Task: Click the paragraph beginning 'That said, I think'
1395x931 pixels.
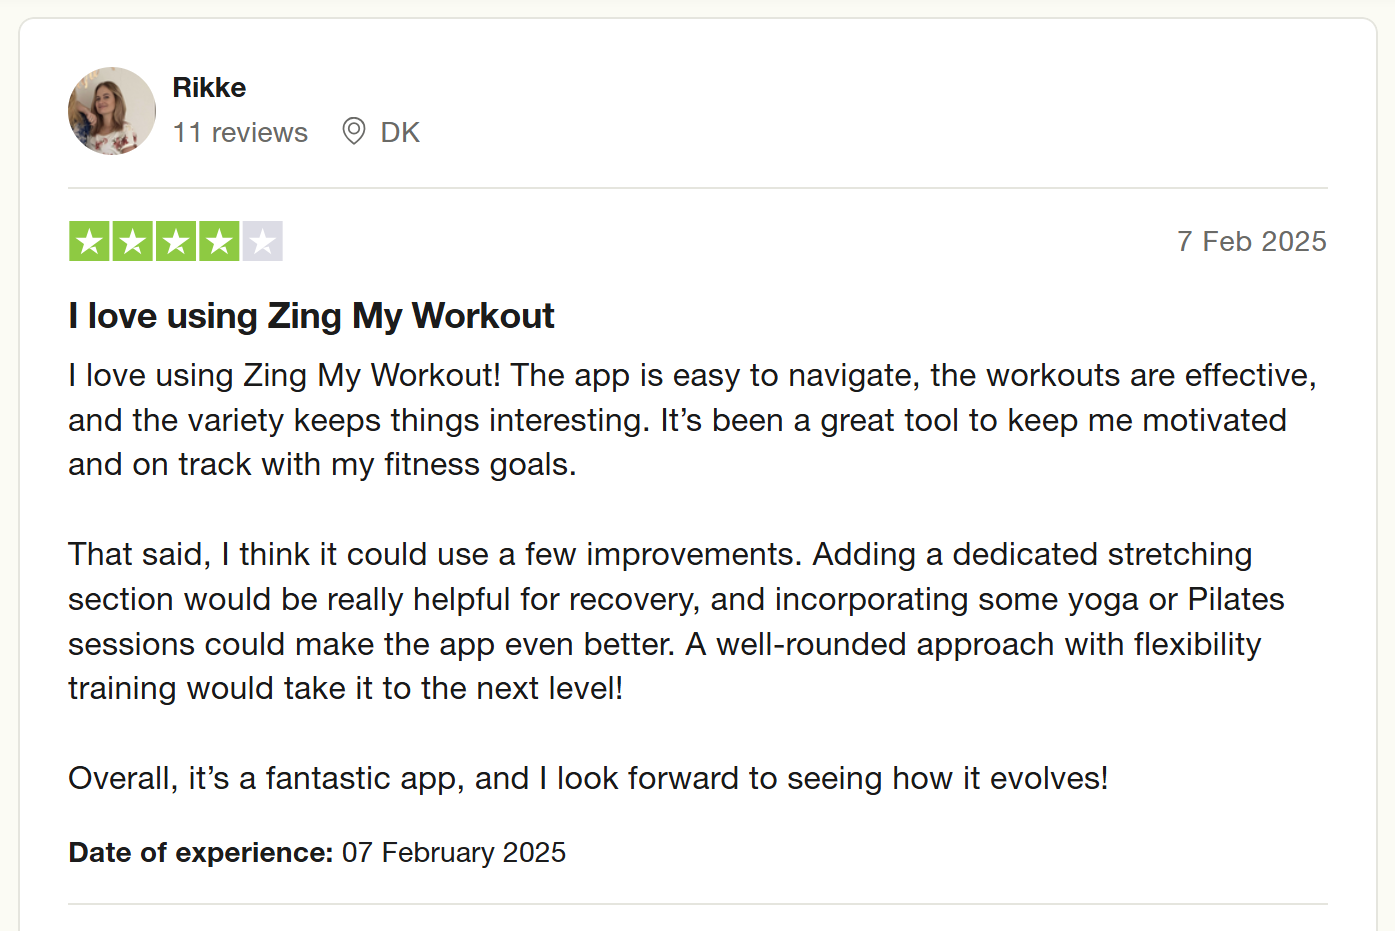Action: tap(676, 621)
